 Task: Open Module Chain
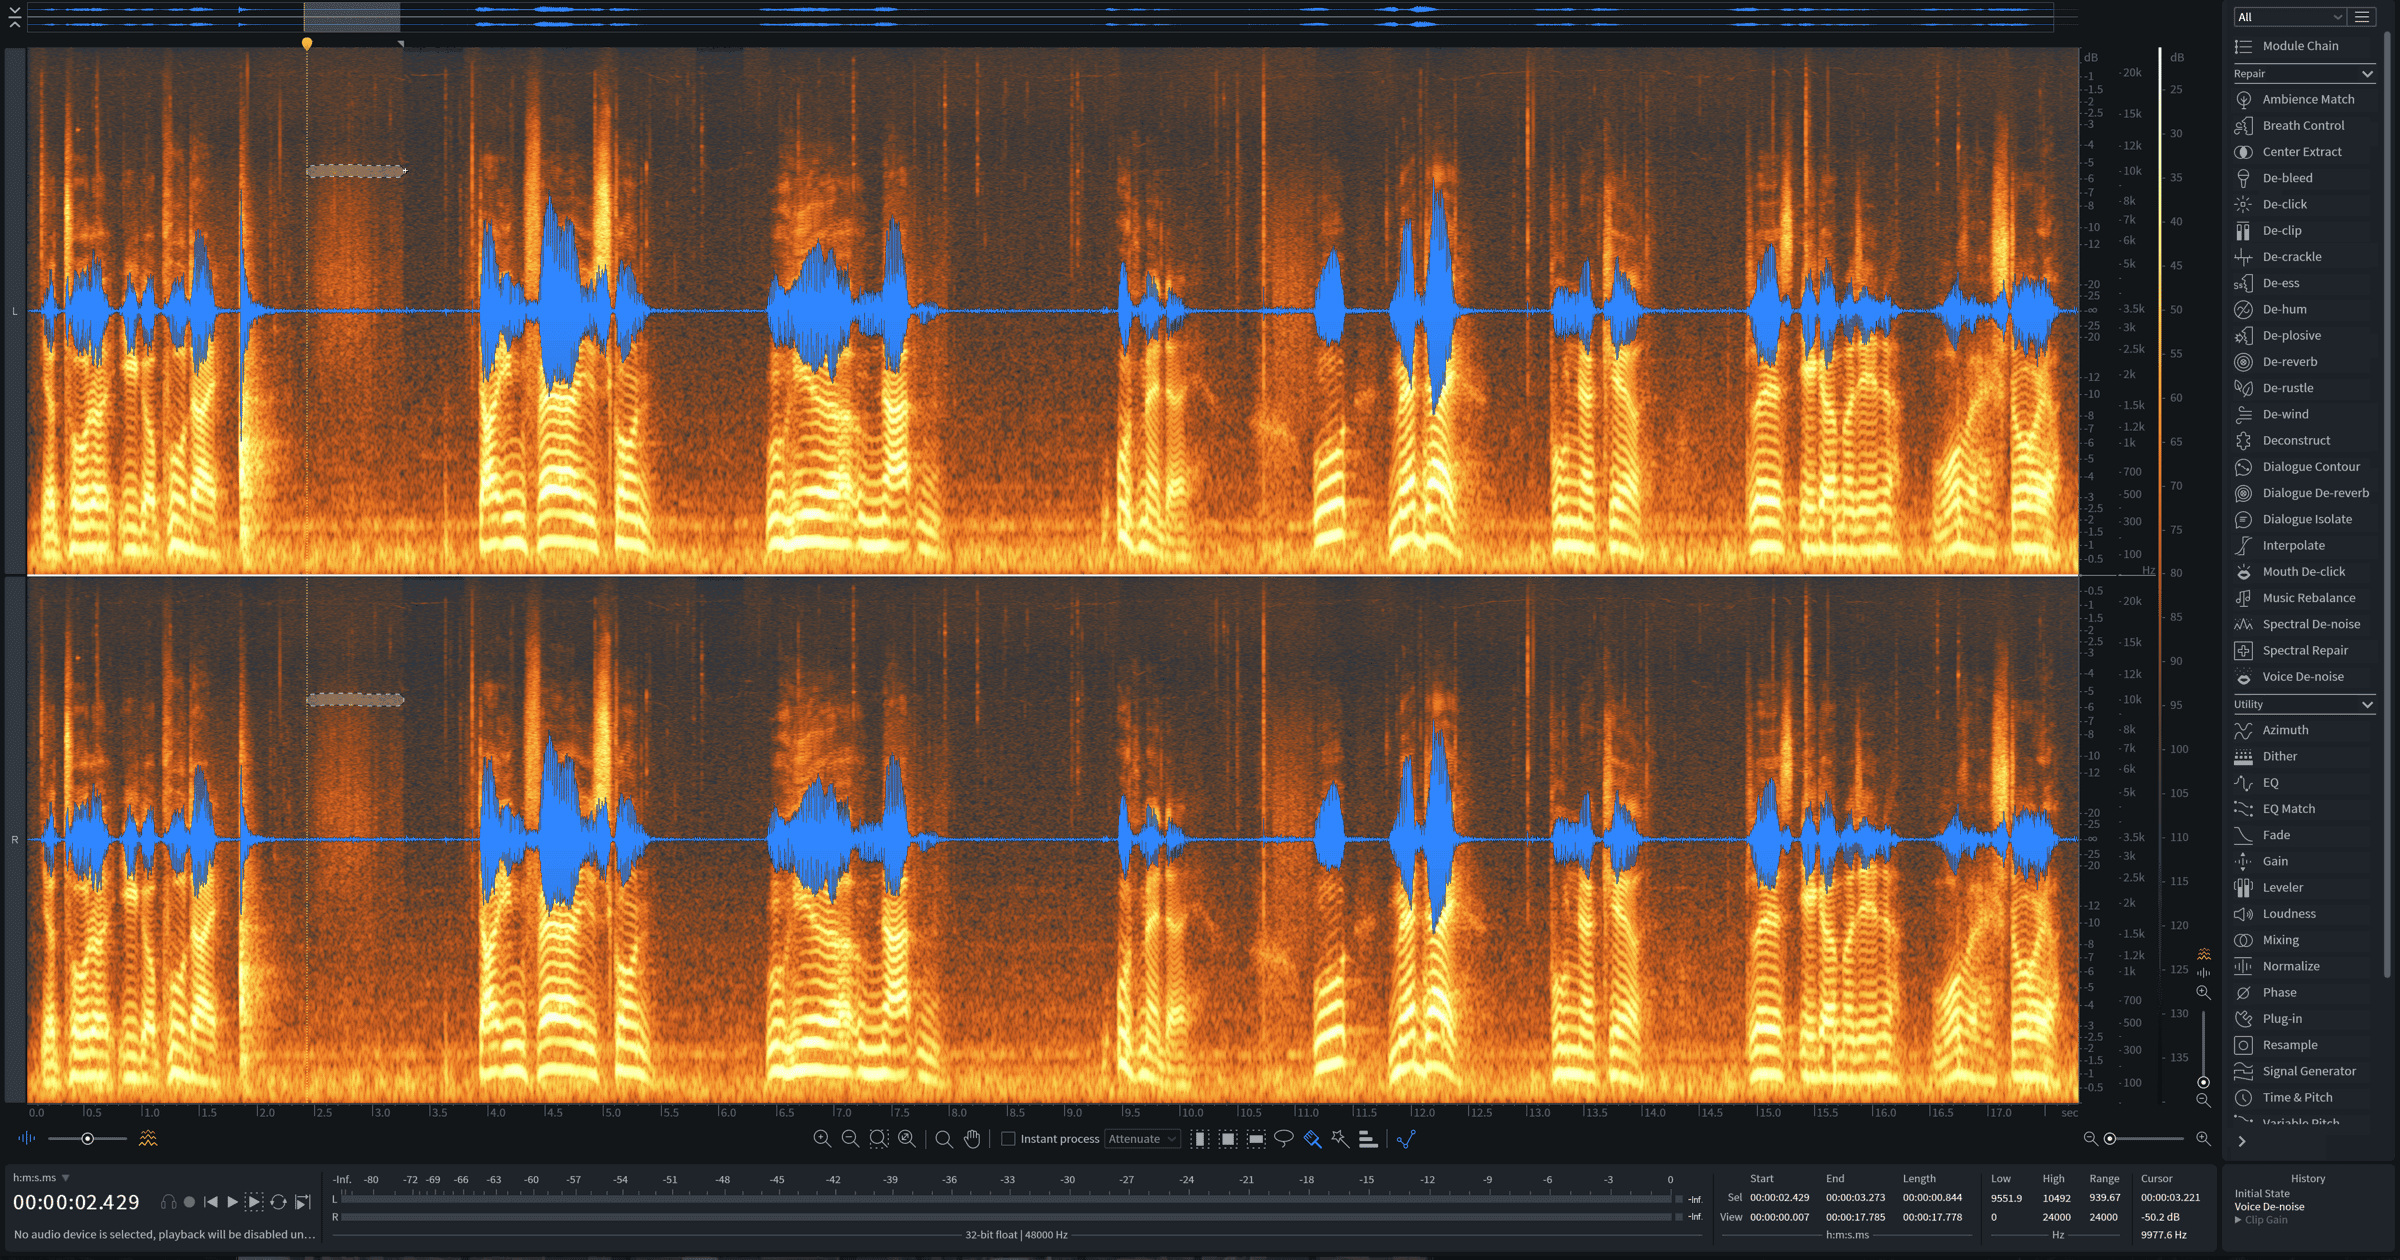point(2303,46)
